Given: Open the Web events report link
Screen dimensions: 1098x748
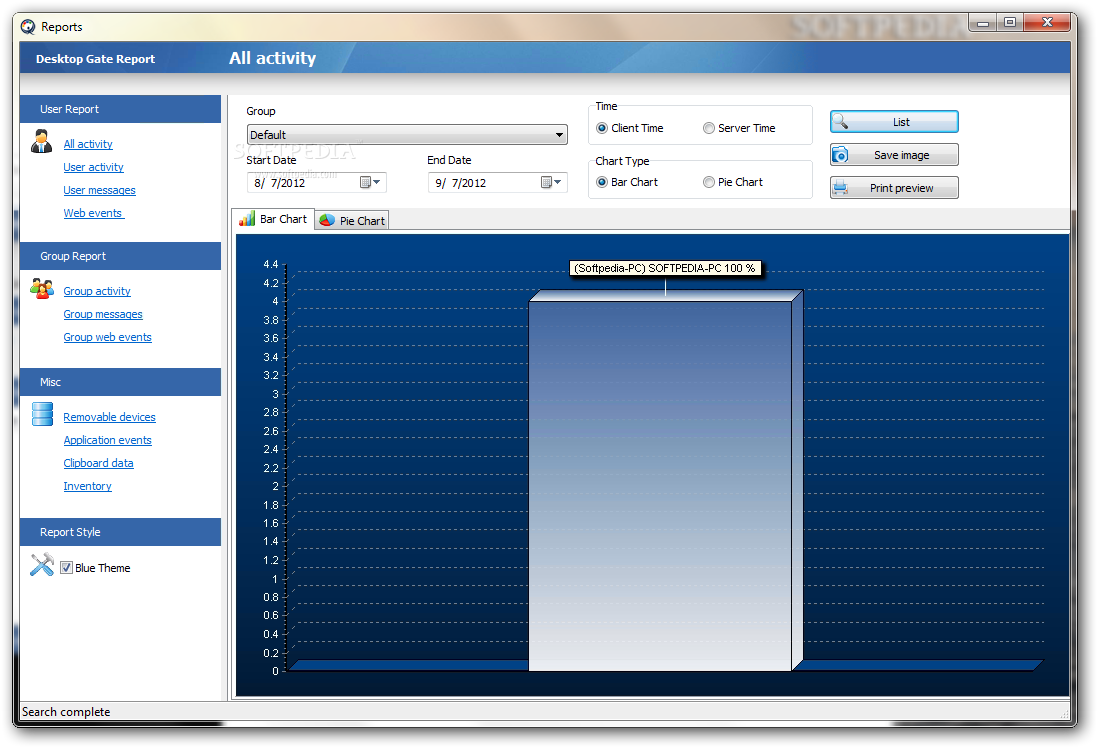Looking at the screenshot, I should point(94,213).
